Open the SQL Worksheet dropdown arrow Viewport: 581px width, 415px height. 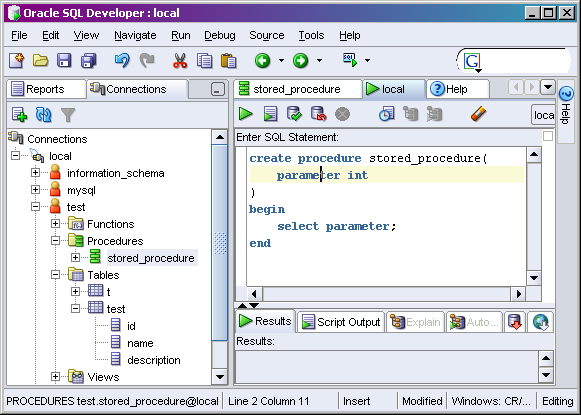click(x=367, y=60)
